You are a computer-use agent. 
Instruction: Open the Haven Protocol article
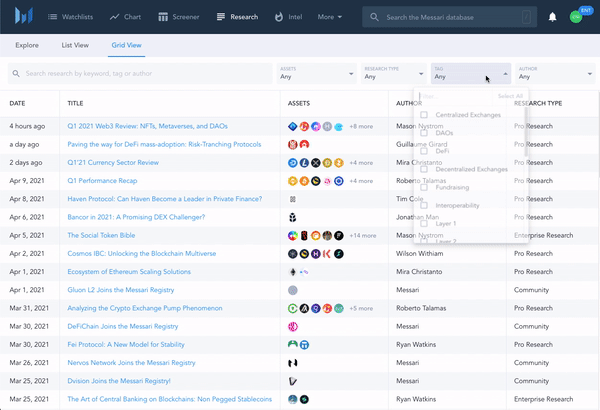point(165,199)
